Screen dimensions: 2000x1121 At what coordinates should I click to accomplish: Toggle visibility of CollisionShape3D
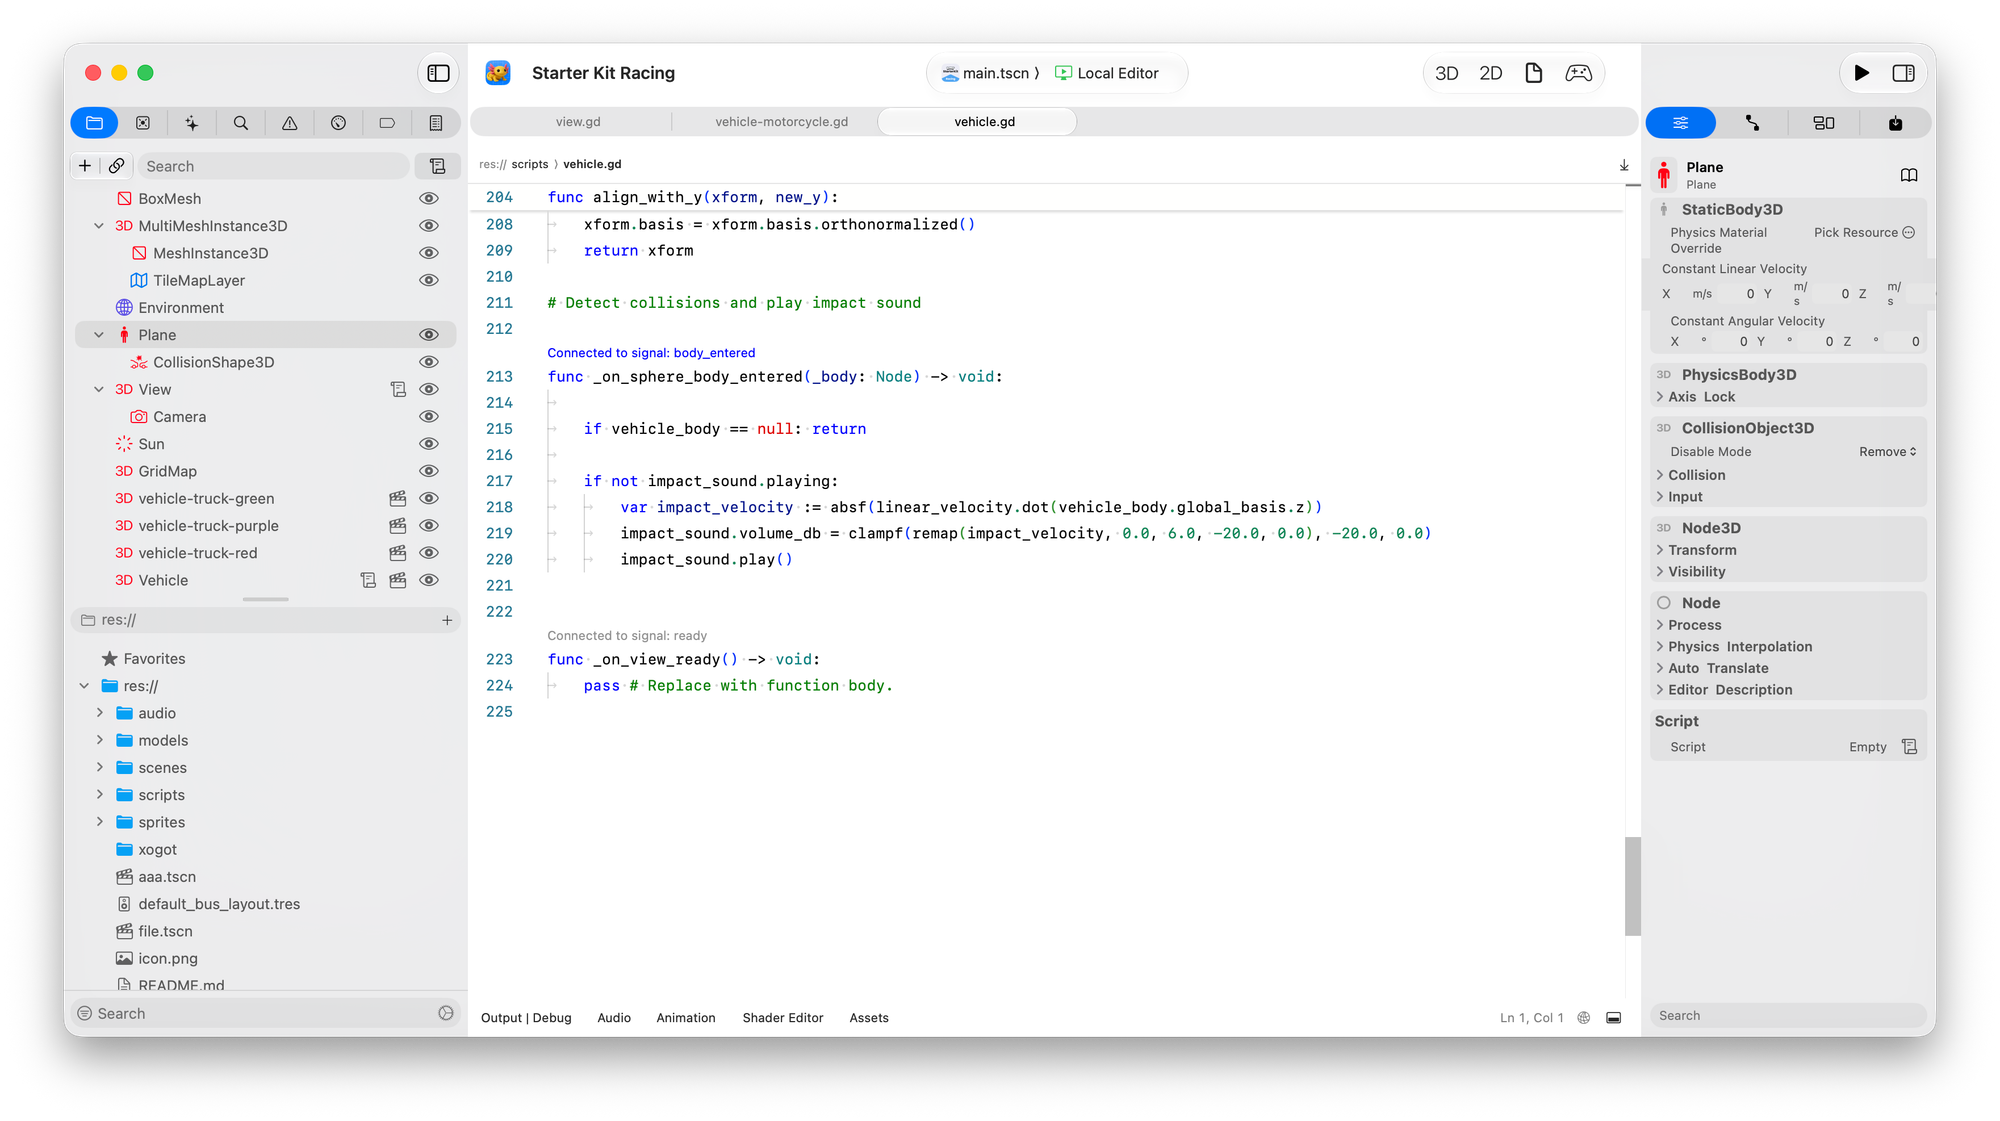click(429, 362)
